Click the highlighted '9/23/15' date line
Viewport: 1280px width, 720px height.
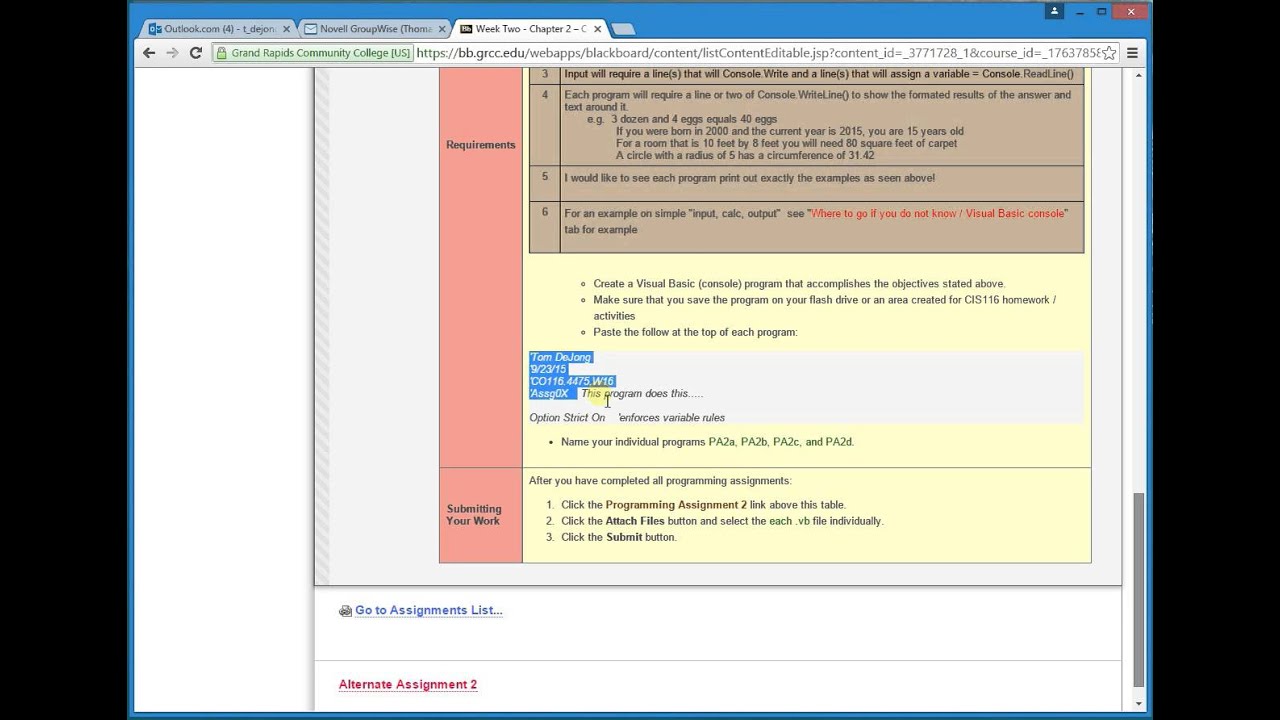pos(548,369)
